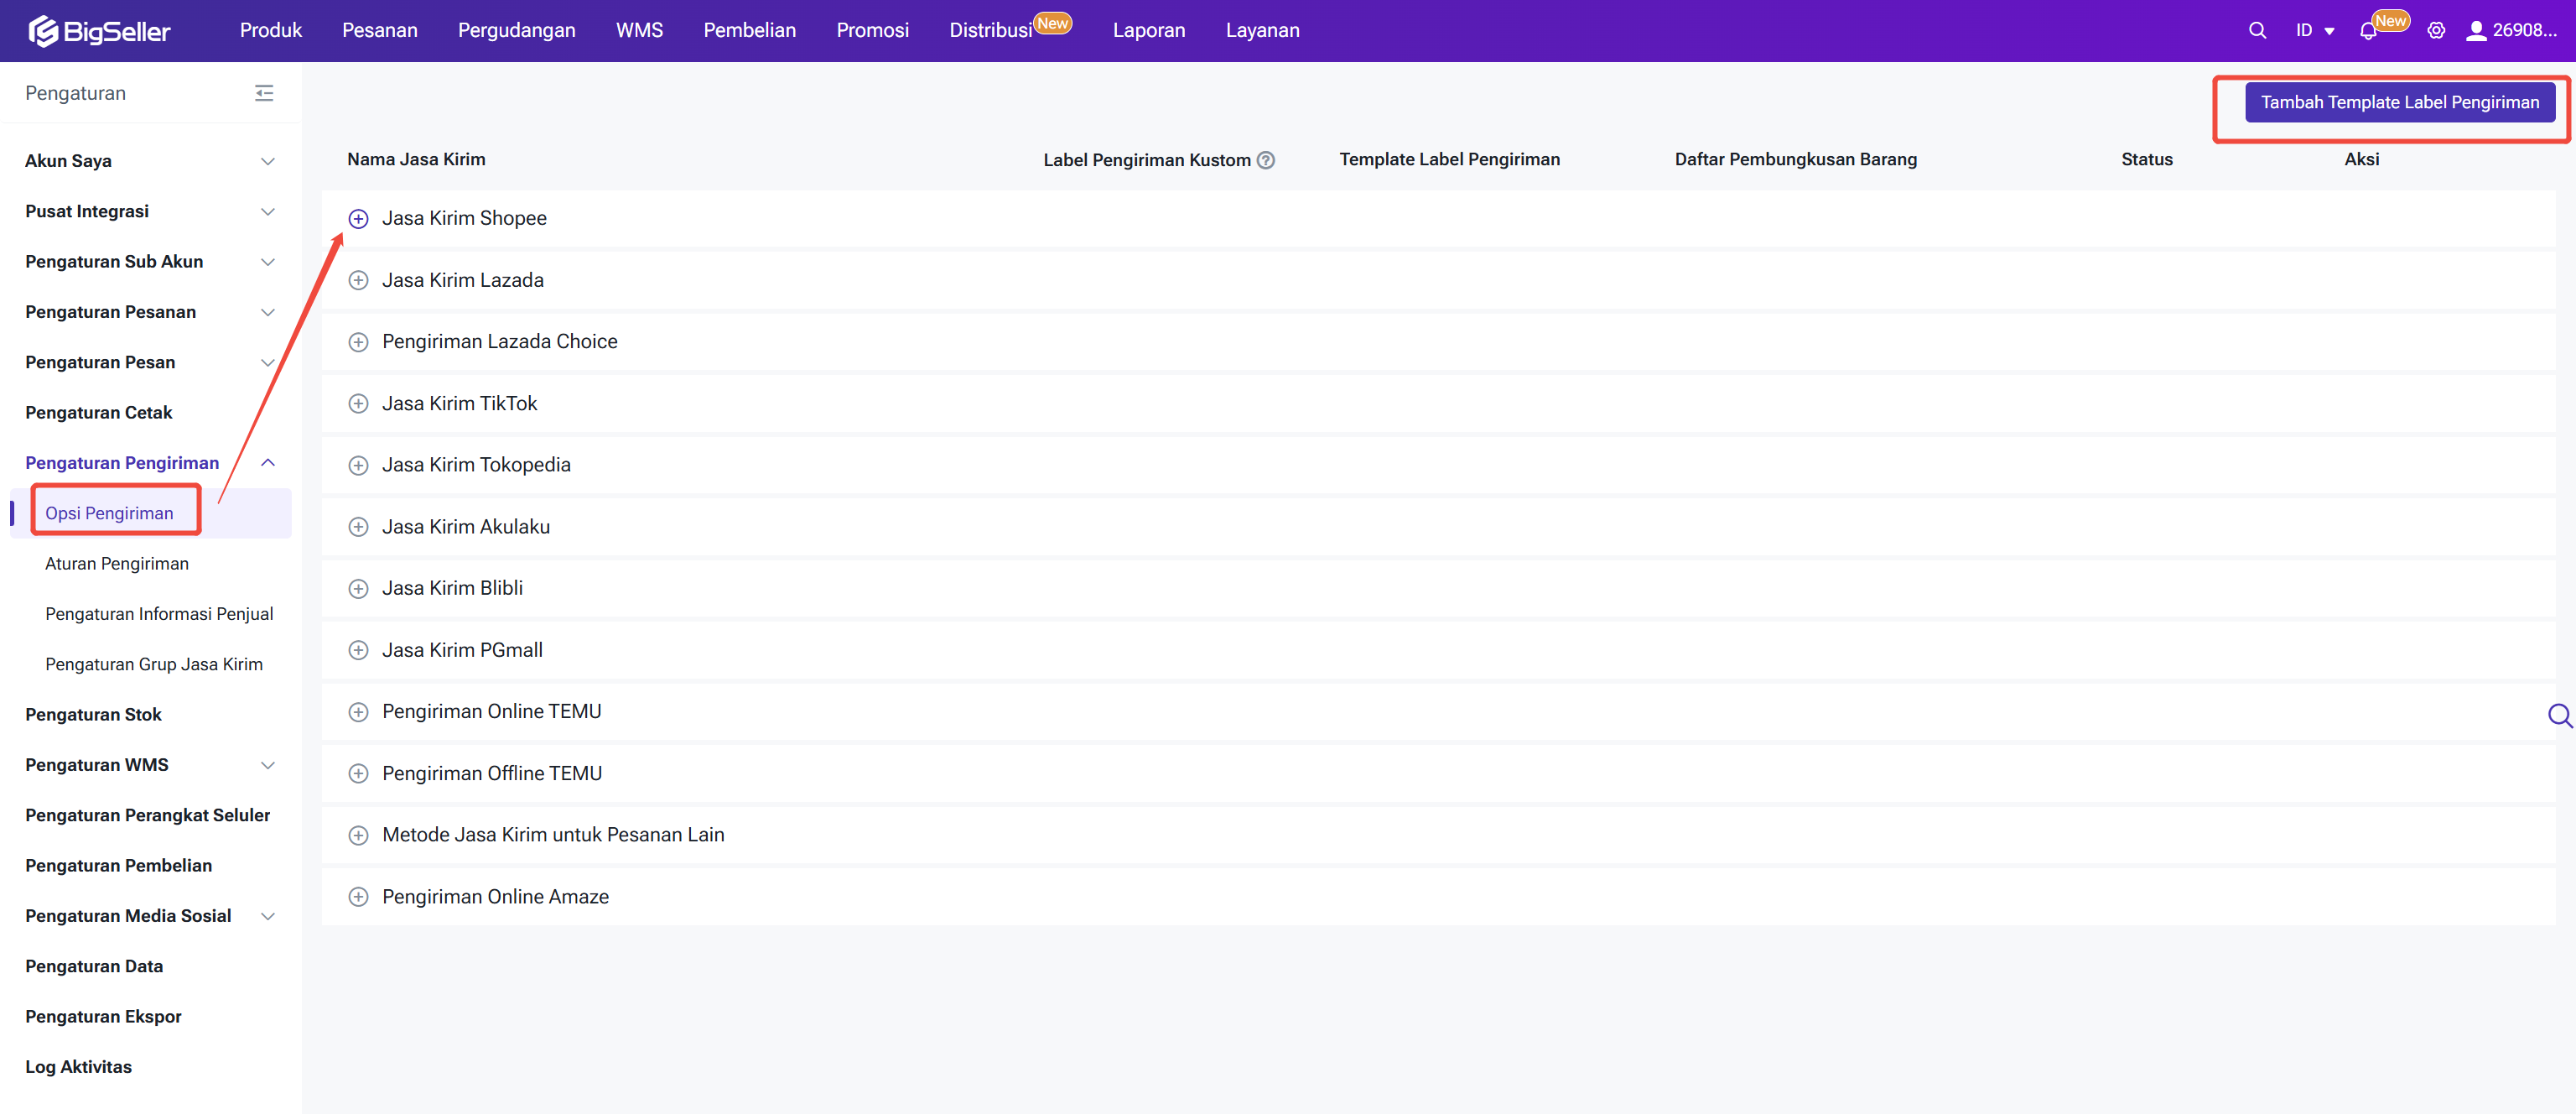Open the Distribusi top menu
2576x1114 pixels.
(990, 30)
